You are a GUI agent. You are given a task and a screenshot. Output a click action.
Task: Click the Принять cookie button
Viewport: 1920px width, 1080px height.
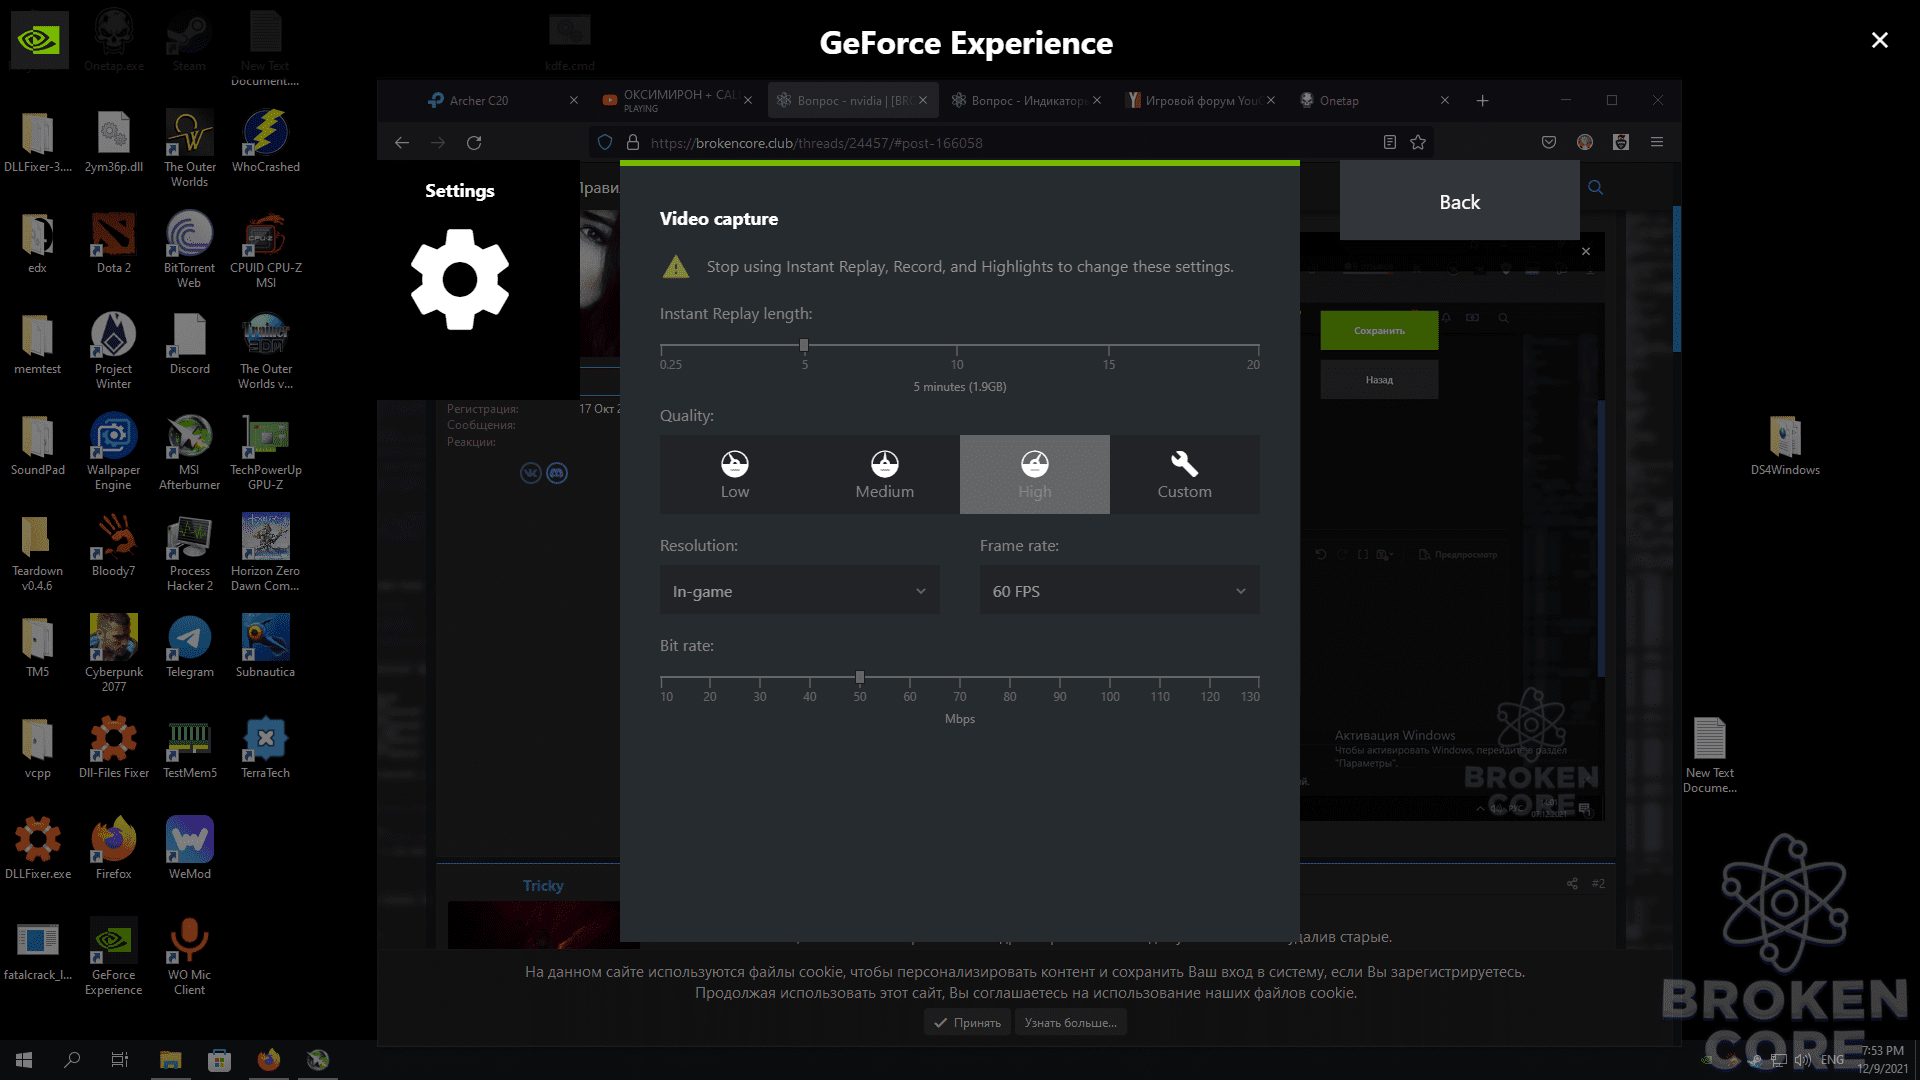coord(967,1023)
